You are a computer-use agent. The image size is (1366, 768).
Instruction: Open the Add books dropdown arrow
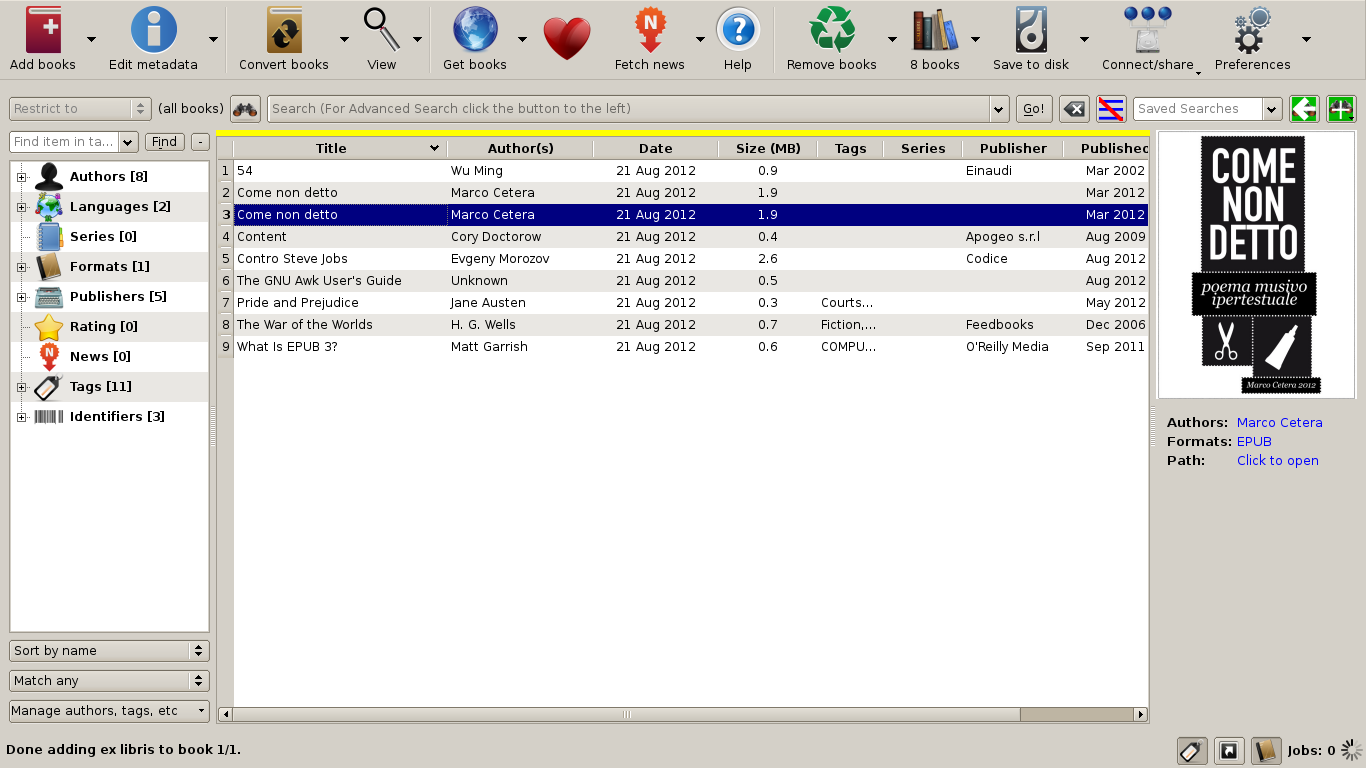coord(91,39)
